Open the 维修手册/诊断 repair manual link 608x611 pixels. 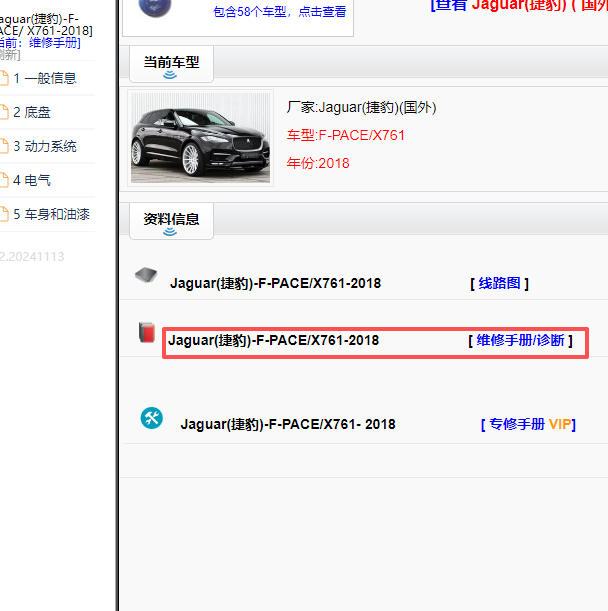click(x=520, y=341)
